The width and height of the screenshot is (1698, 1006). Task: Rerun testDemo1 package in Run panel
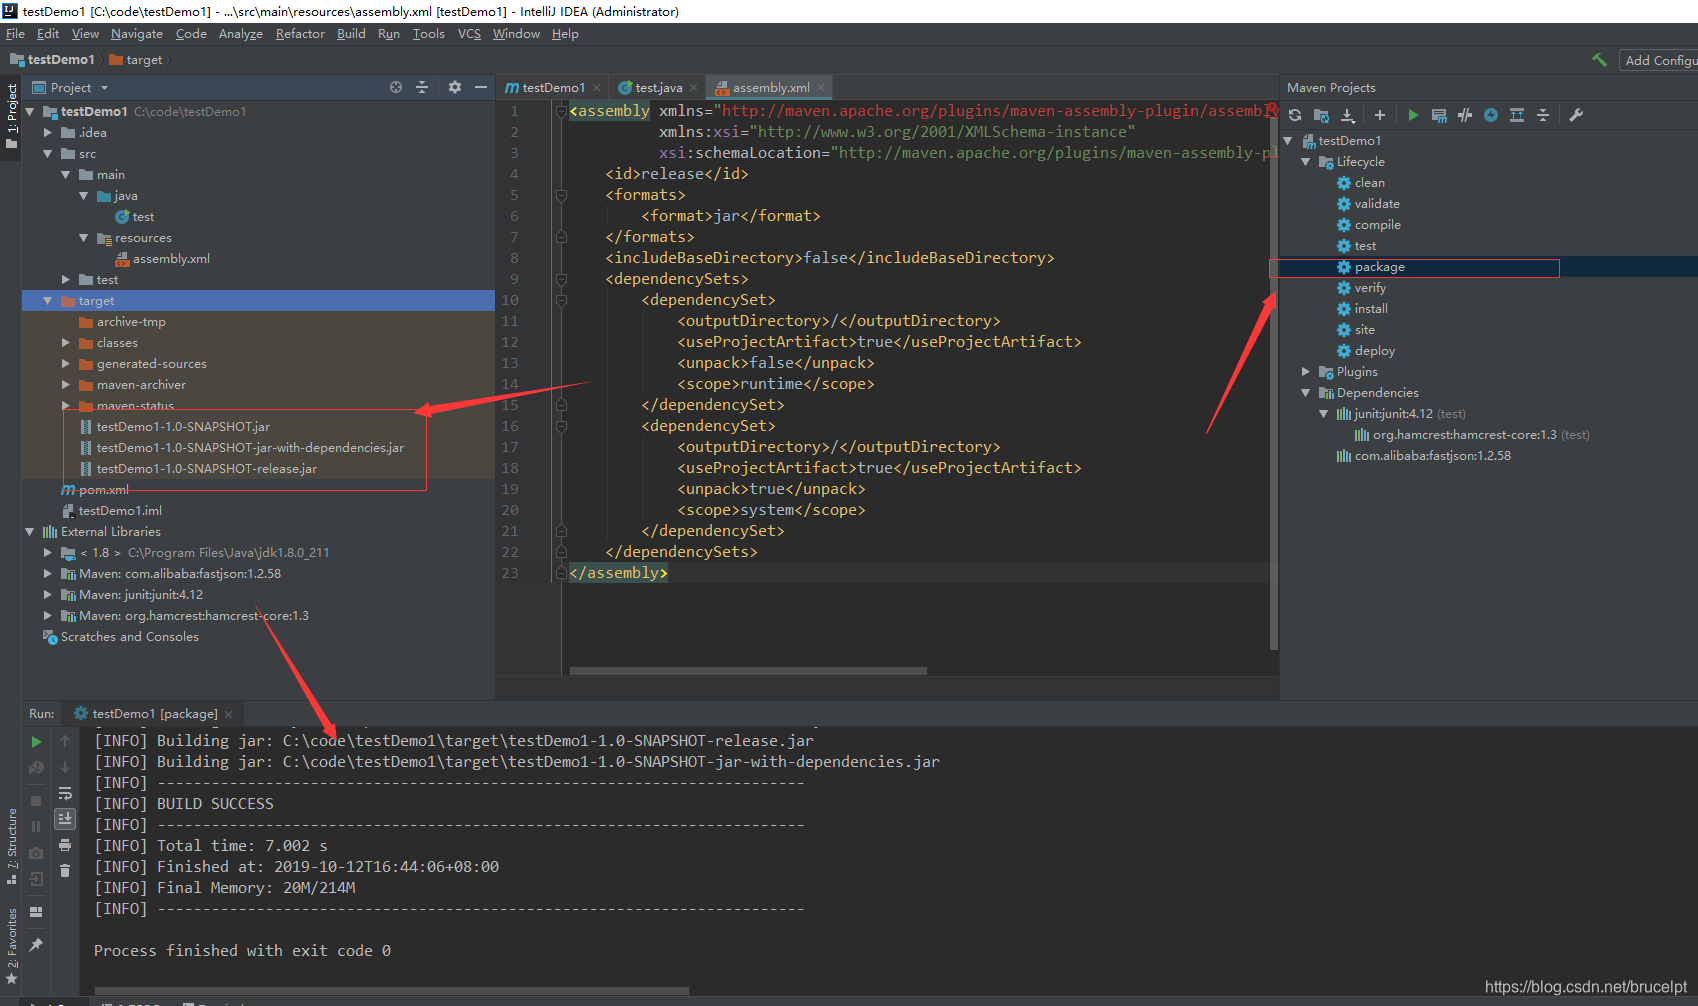click(36, 742)
